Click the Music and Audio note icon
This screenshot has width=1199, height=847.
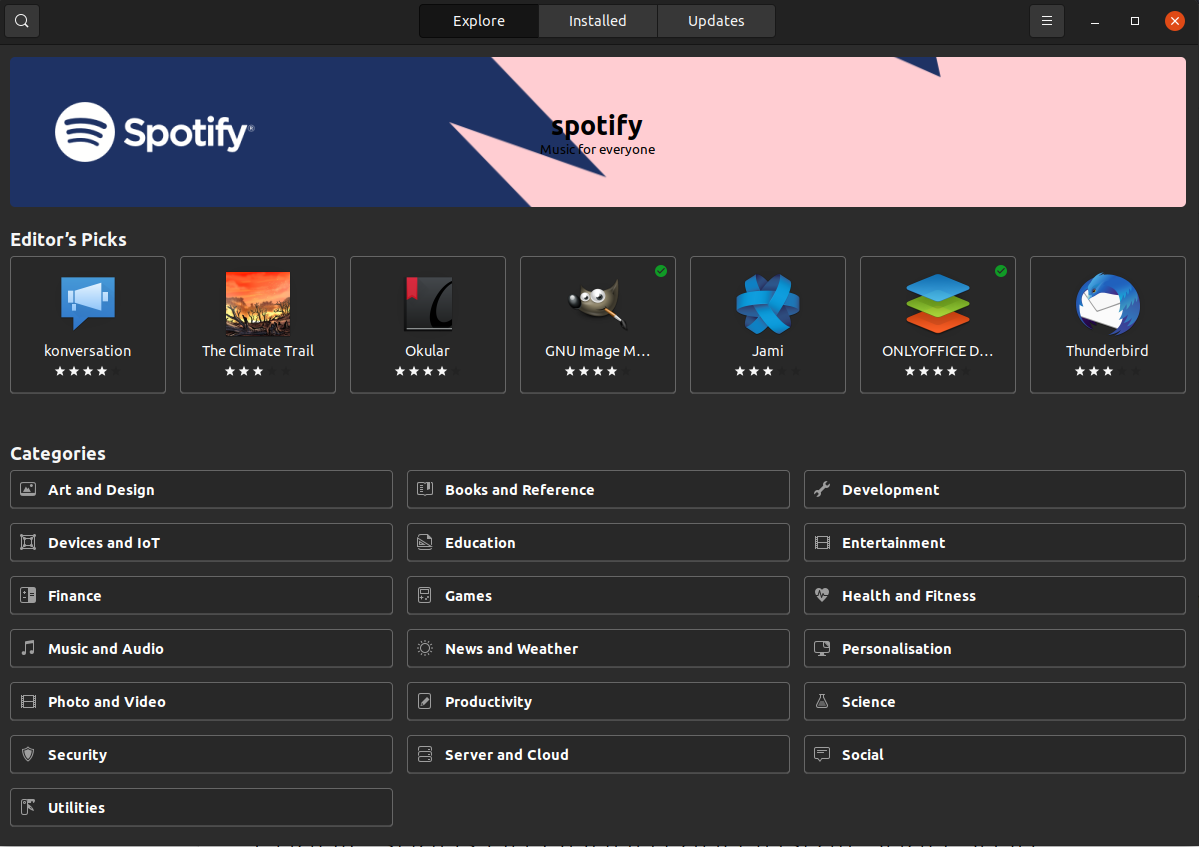[28, 647]
